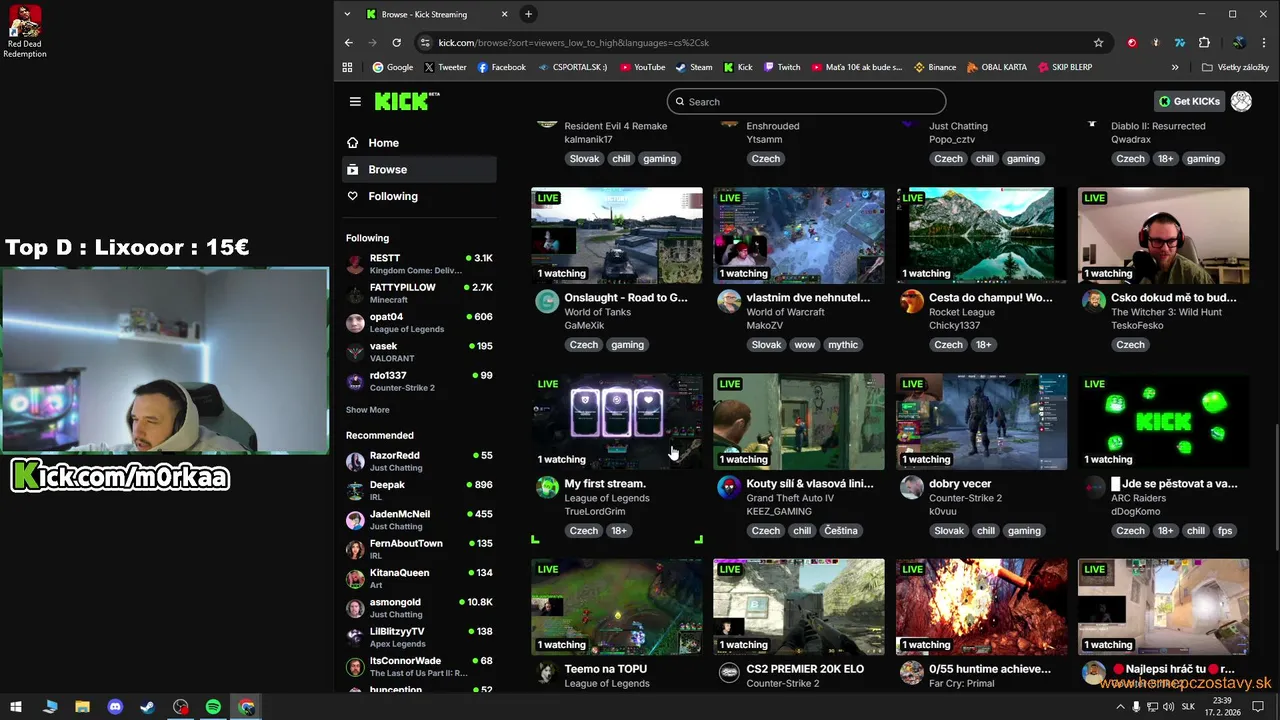Image resolution: width=1280 pixels, height=720 pixels.
Task: Open asmongold channel avatar in Recommended
Action: [355, 608]
